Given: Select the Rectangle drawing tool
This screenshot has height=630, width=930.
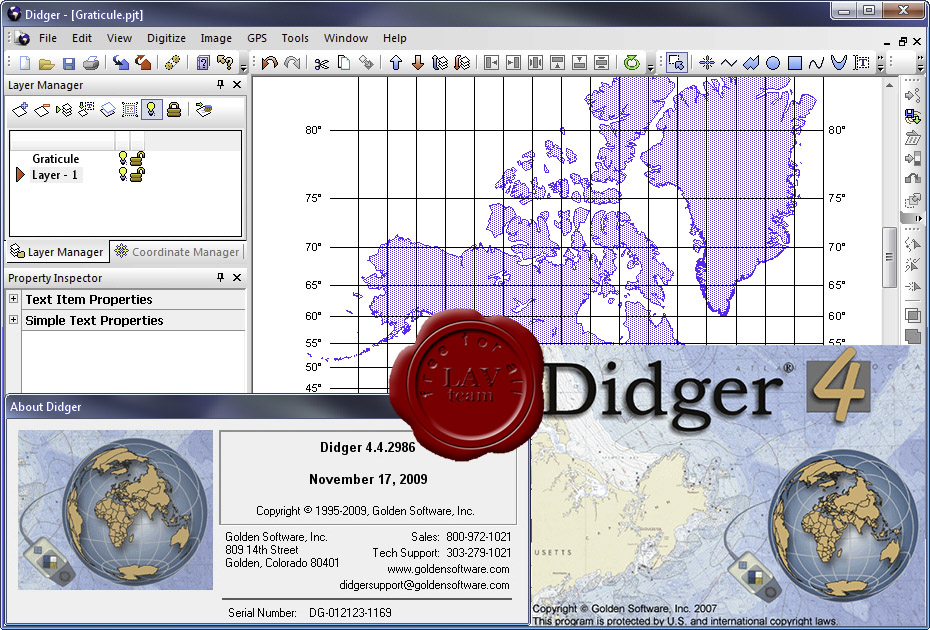Looking at the screenshot, I should pos(795,63).
